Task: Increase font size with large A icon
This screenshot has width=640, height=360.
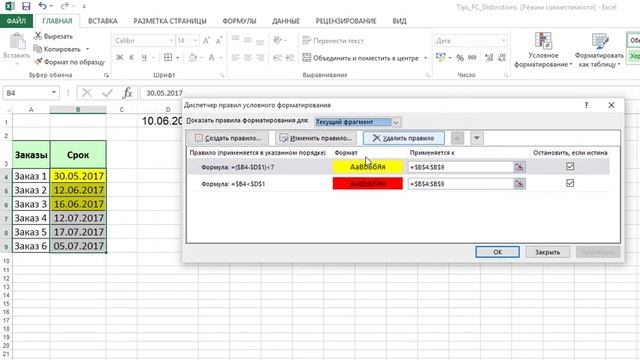Action: tap(206, 40)
